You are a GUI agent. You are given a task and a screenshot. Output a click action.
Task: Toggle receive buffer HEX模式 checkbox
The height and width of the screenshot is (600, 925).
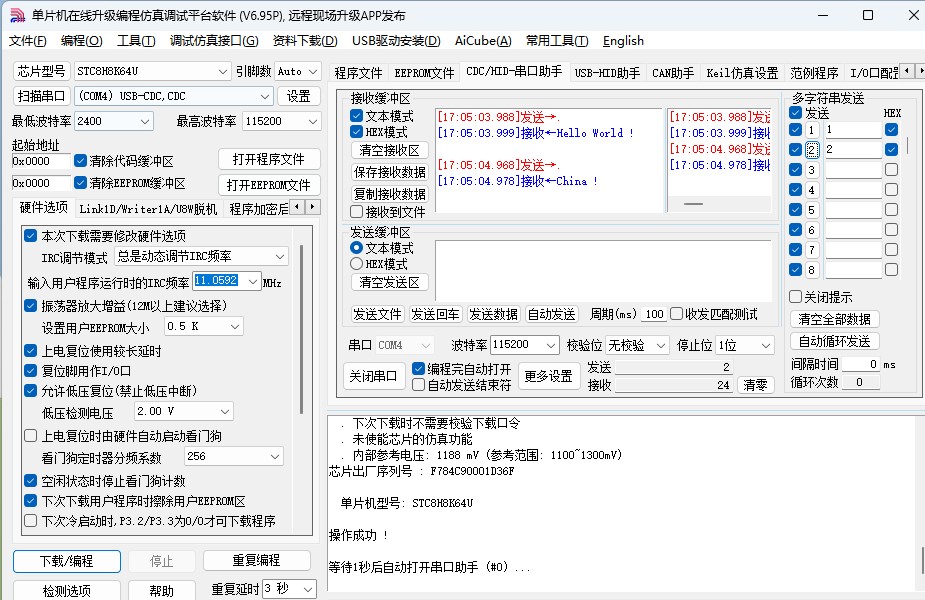(356, 132)
